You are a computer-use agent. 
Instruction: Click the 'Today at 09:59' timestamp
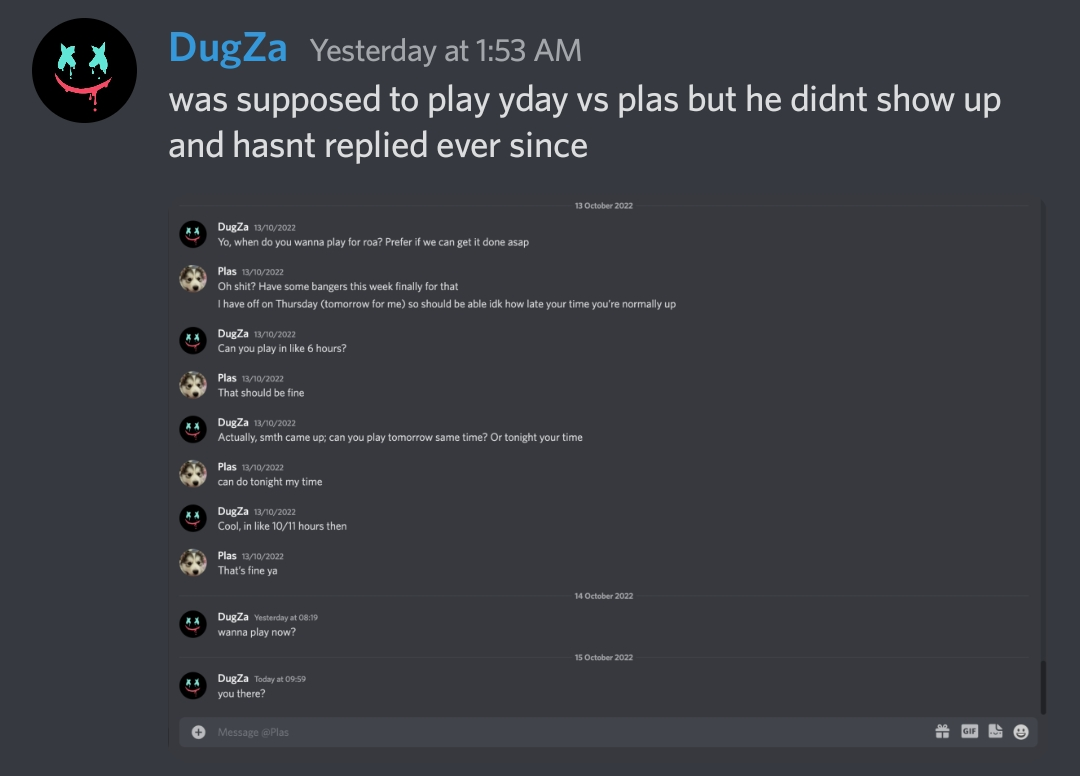click(280, 679)
